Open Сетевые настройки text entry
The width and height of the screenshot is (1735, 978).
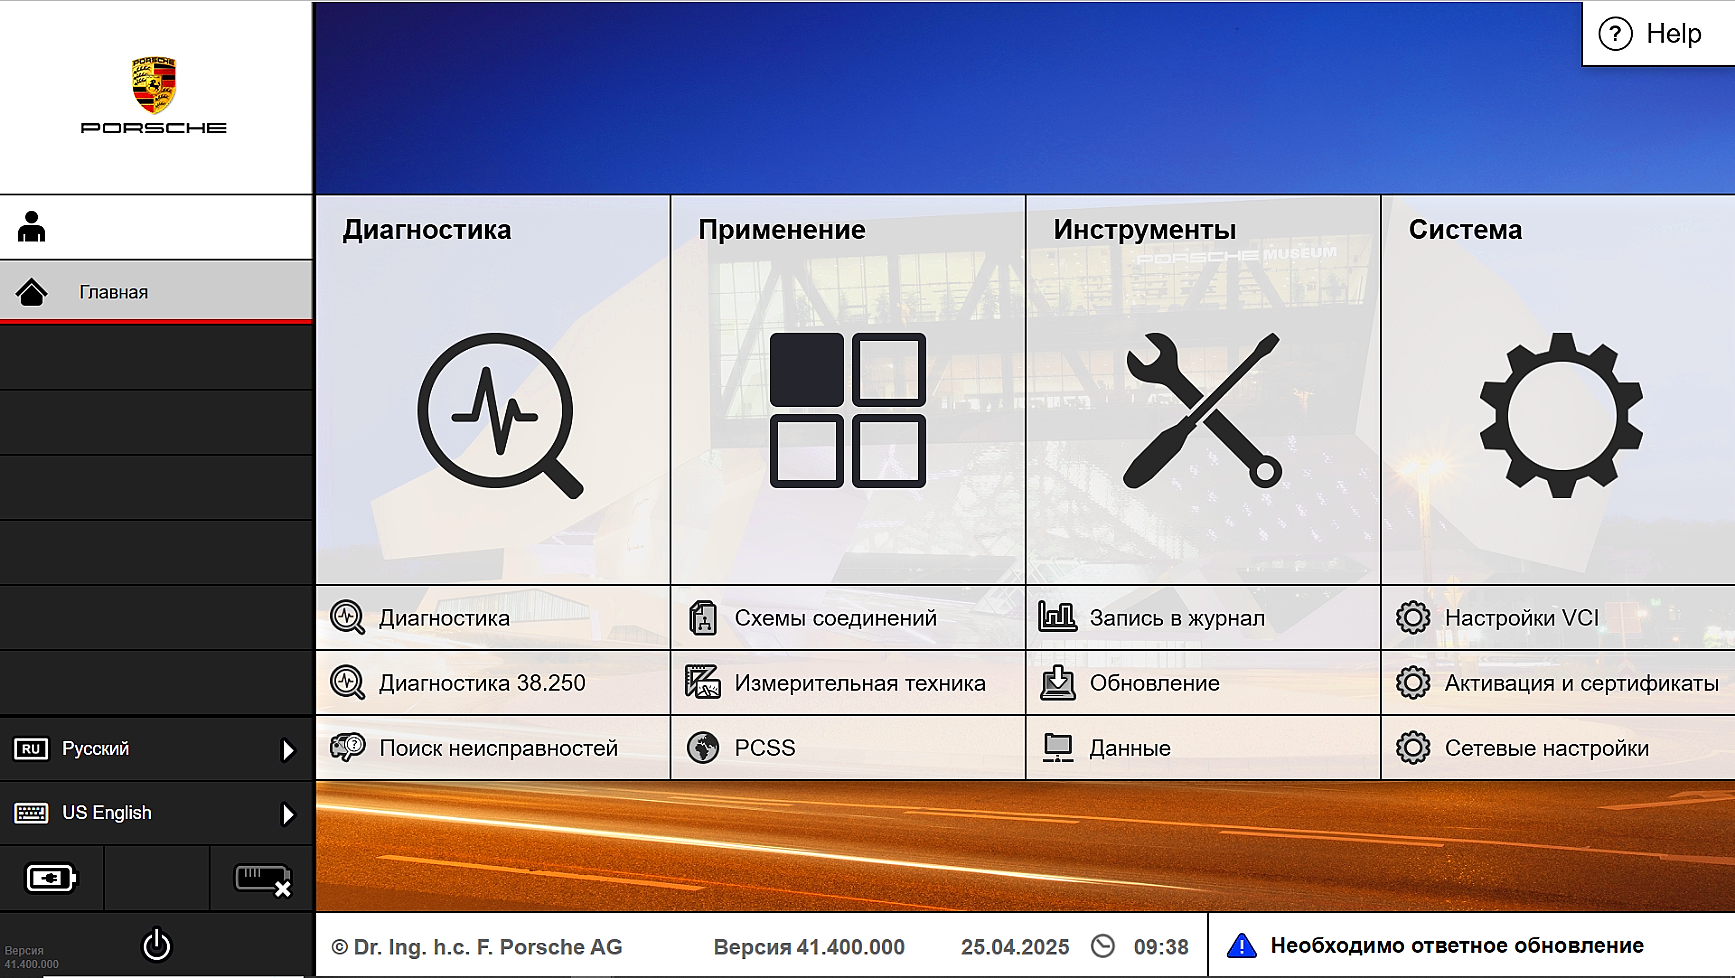click(x=1547, y=748)
